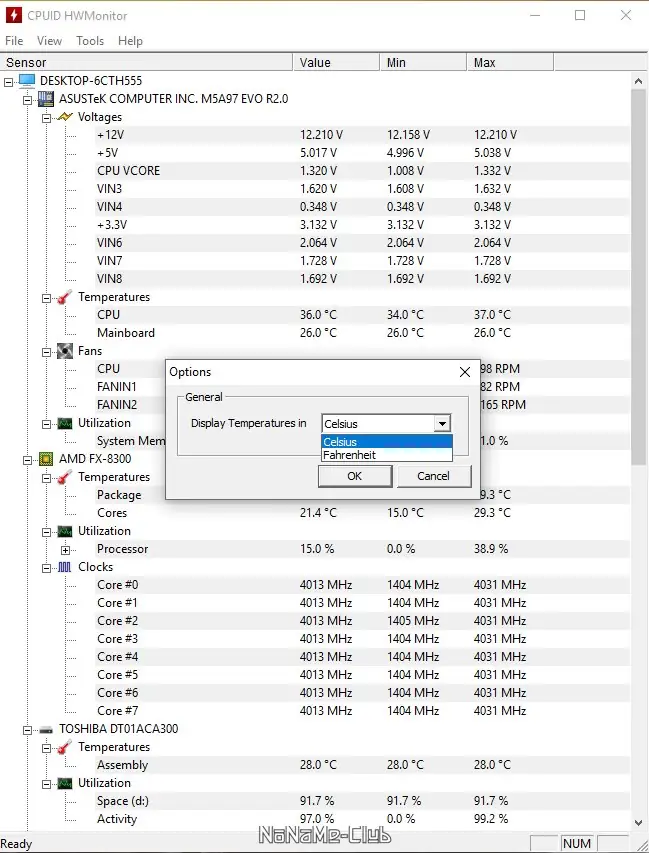Maximize the HWMonitor window
Image resolution: width=649 pixels, height=853 pixels.
click(580, 15)
